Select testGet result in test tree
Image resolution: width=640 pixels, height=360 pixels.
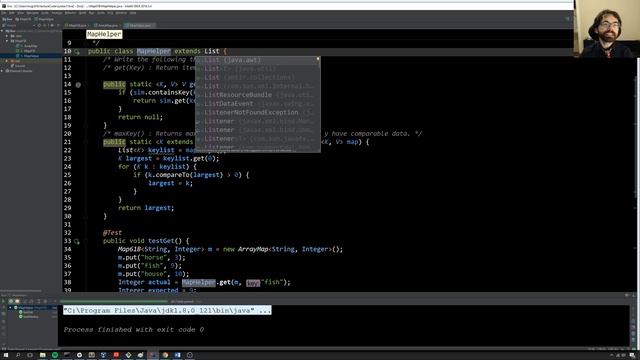click(28, 312)
